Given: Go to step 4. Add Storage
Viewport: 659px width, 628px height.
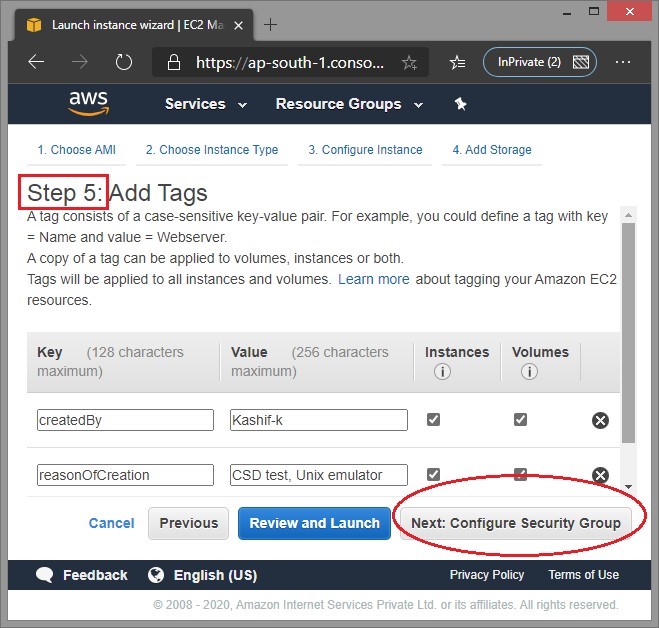Looking at the screenshot, I should (x=492, y=150).
